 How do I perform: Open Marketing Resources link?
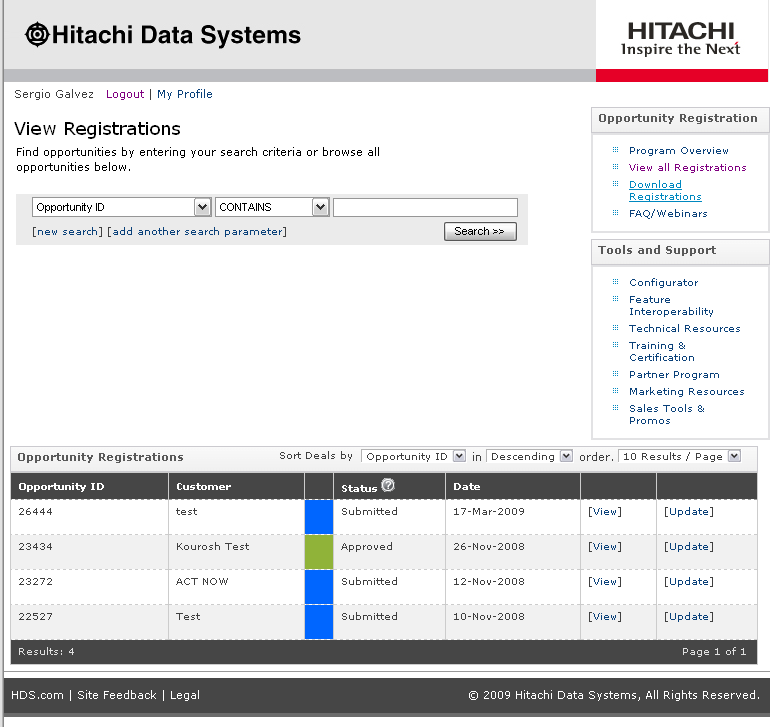[687, 391]
